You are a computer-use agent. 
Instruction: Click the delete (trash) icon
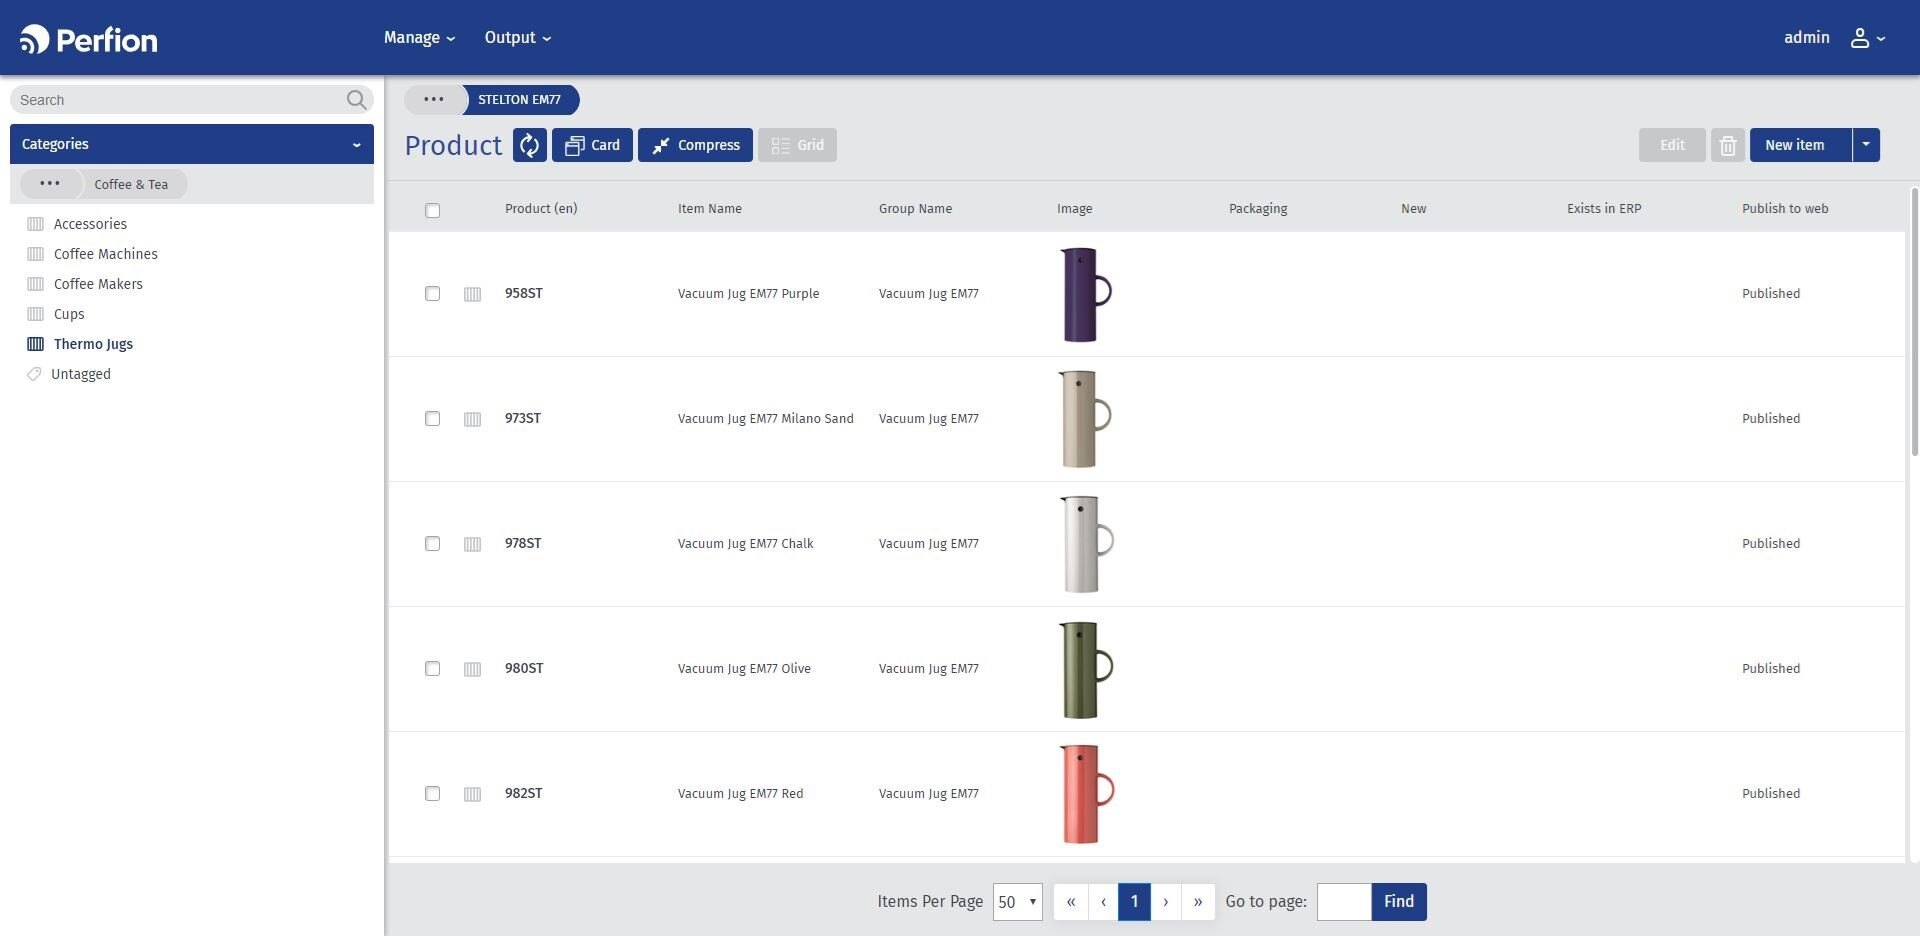[x=1729, y=145]
